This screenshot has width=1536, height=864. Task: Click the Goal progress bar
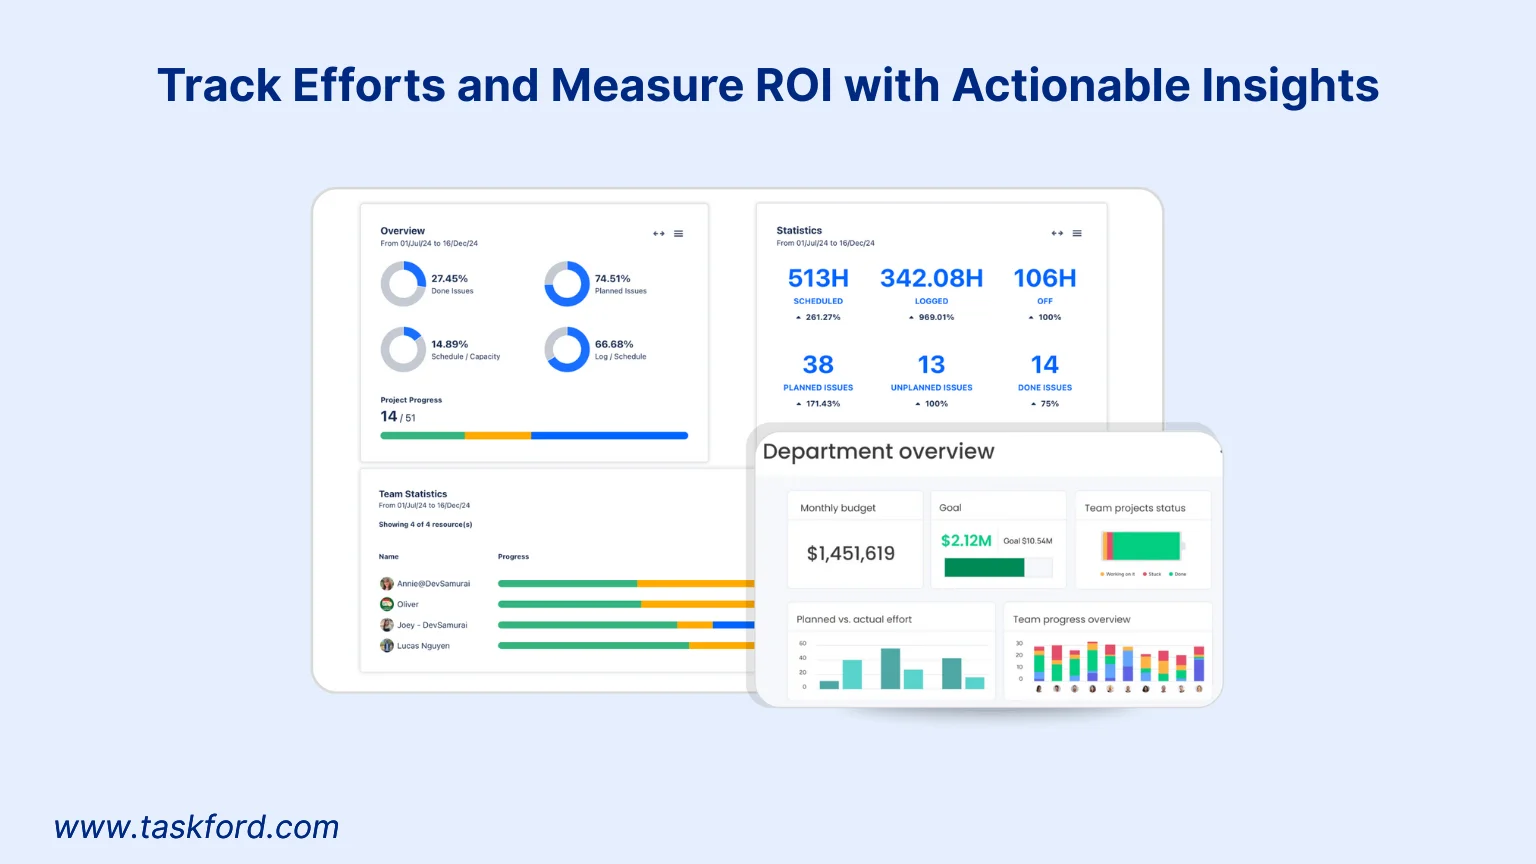[997, 568]
